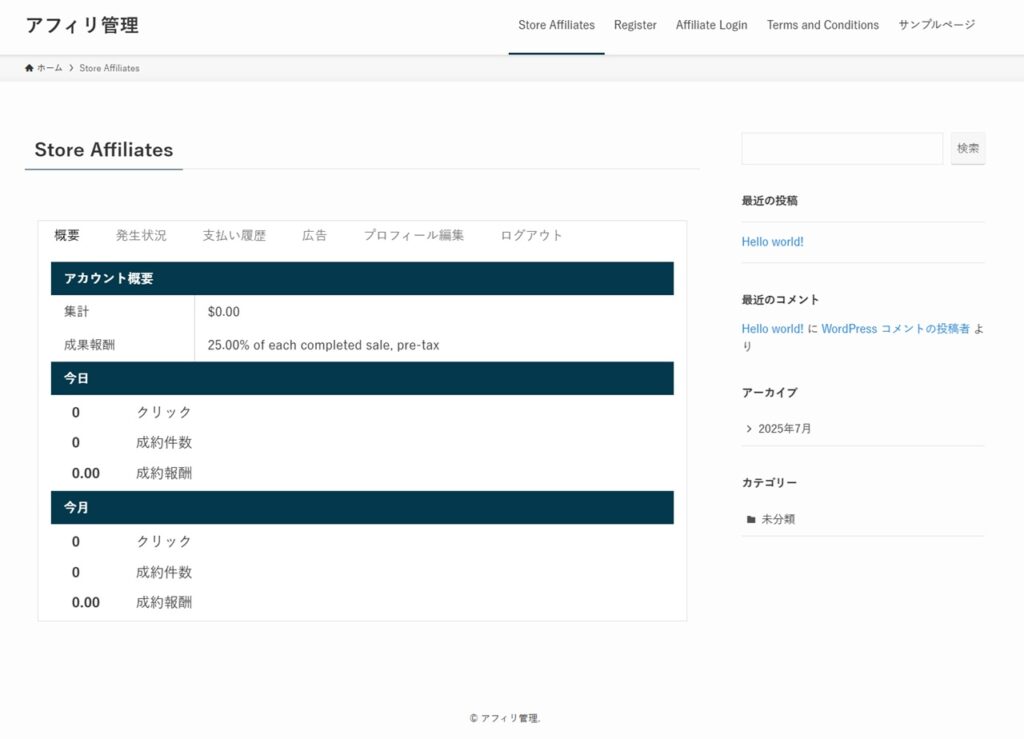This screenshot has height=739, width=1024.
Task: Click the 25.00% of each completed sale text
Action: pyautogui.click(x=323, y=345)
